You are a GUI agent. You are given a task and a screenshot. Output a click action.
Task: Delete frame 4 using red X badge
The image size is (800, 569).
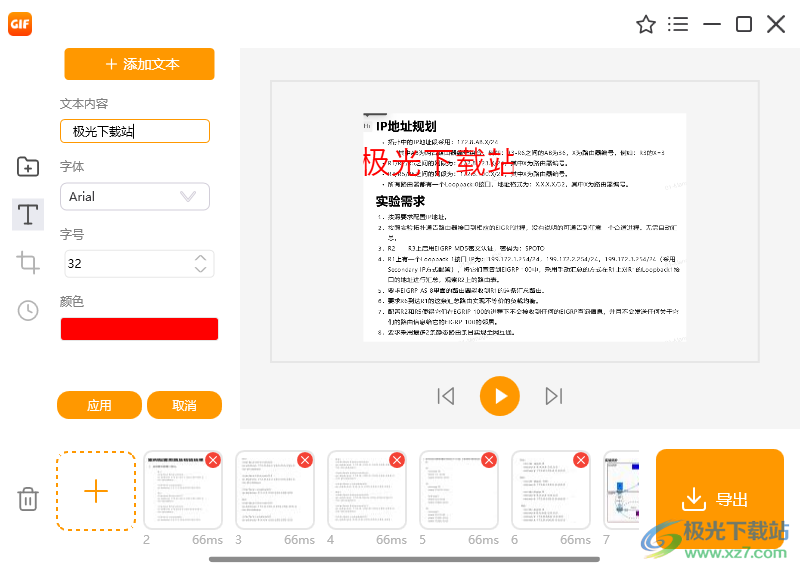click(x=397, y=460)
